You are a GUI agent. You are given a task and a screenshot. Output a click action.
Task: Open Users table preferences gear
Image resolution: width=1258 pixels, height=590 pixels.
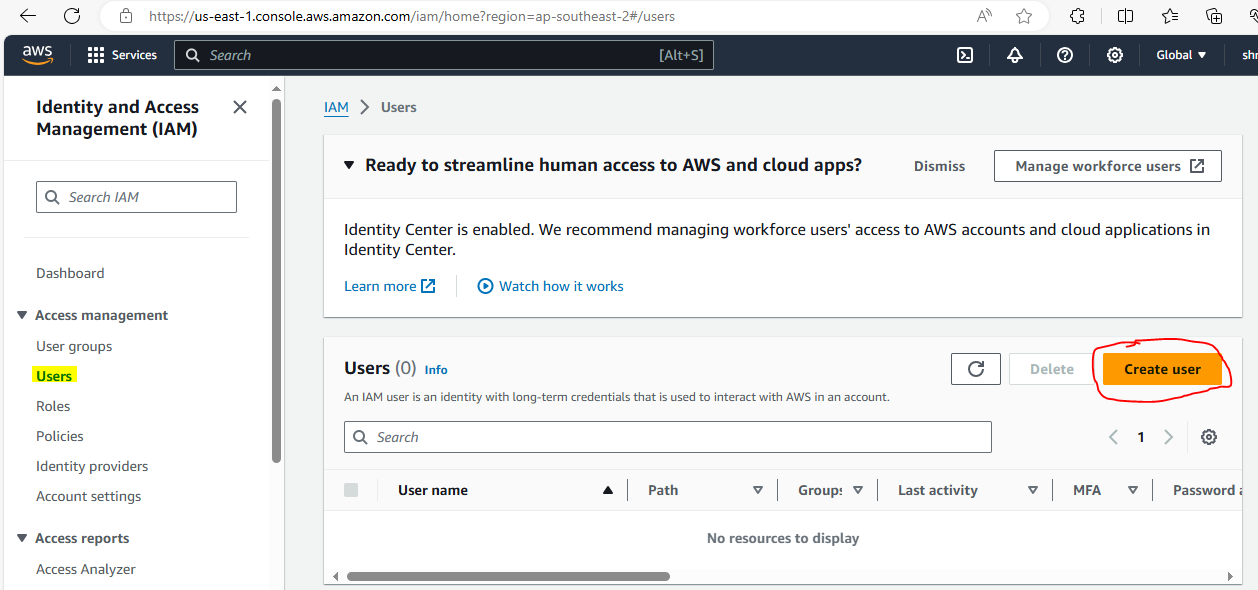click(x=1209, y=437)
